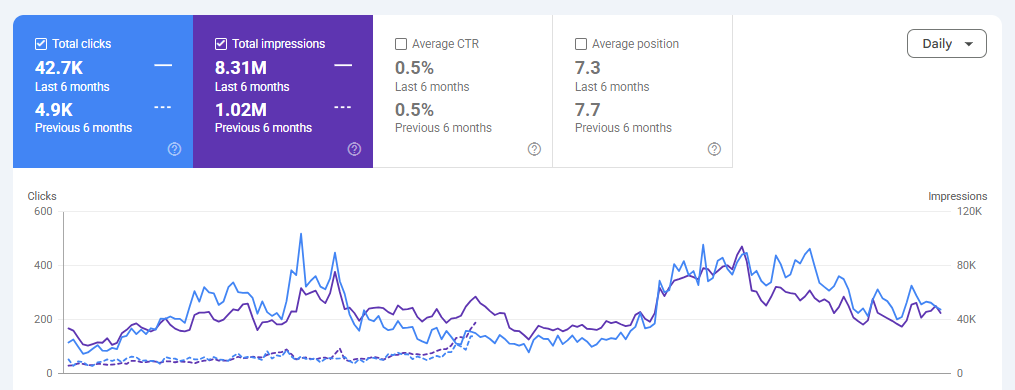Uncheck the Total clicks checkbox
This screenshot has height=390, width=1015.
click(41, 44)
